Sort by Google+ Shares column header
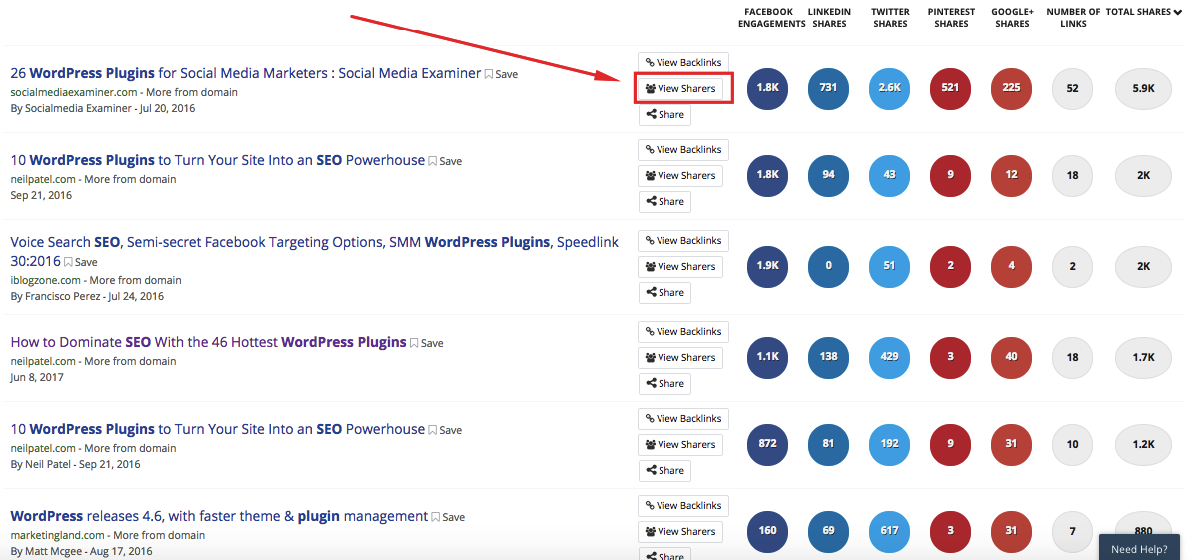Viewport: 1190px width, 560px height. coord(1012,18)
